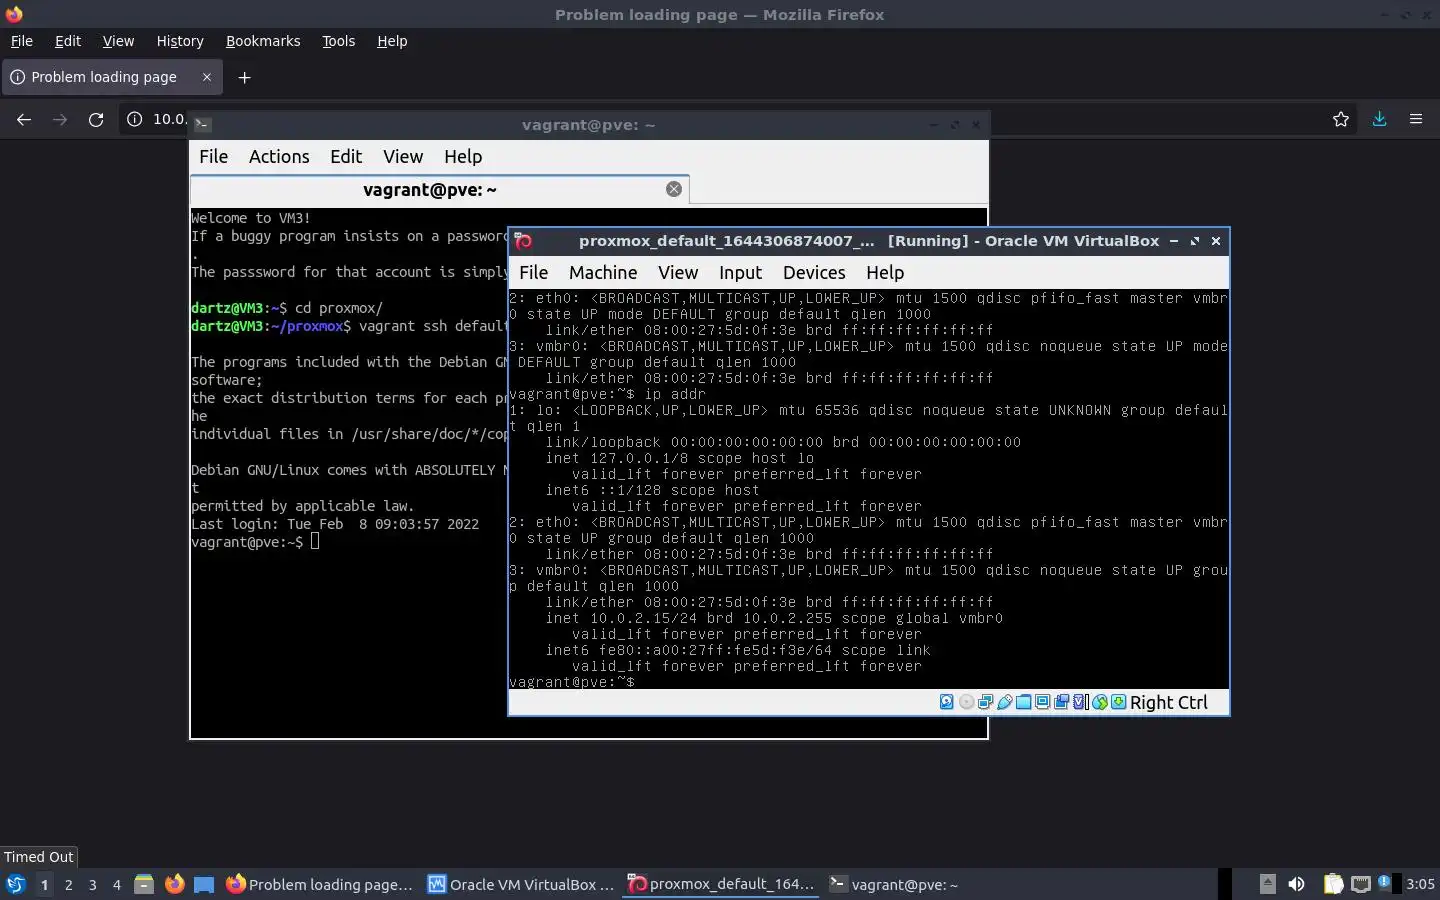Open Firefox Bookmarks menu
1440x900 pixels.
[x=263, y=41]
